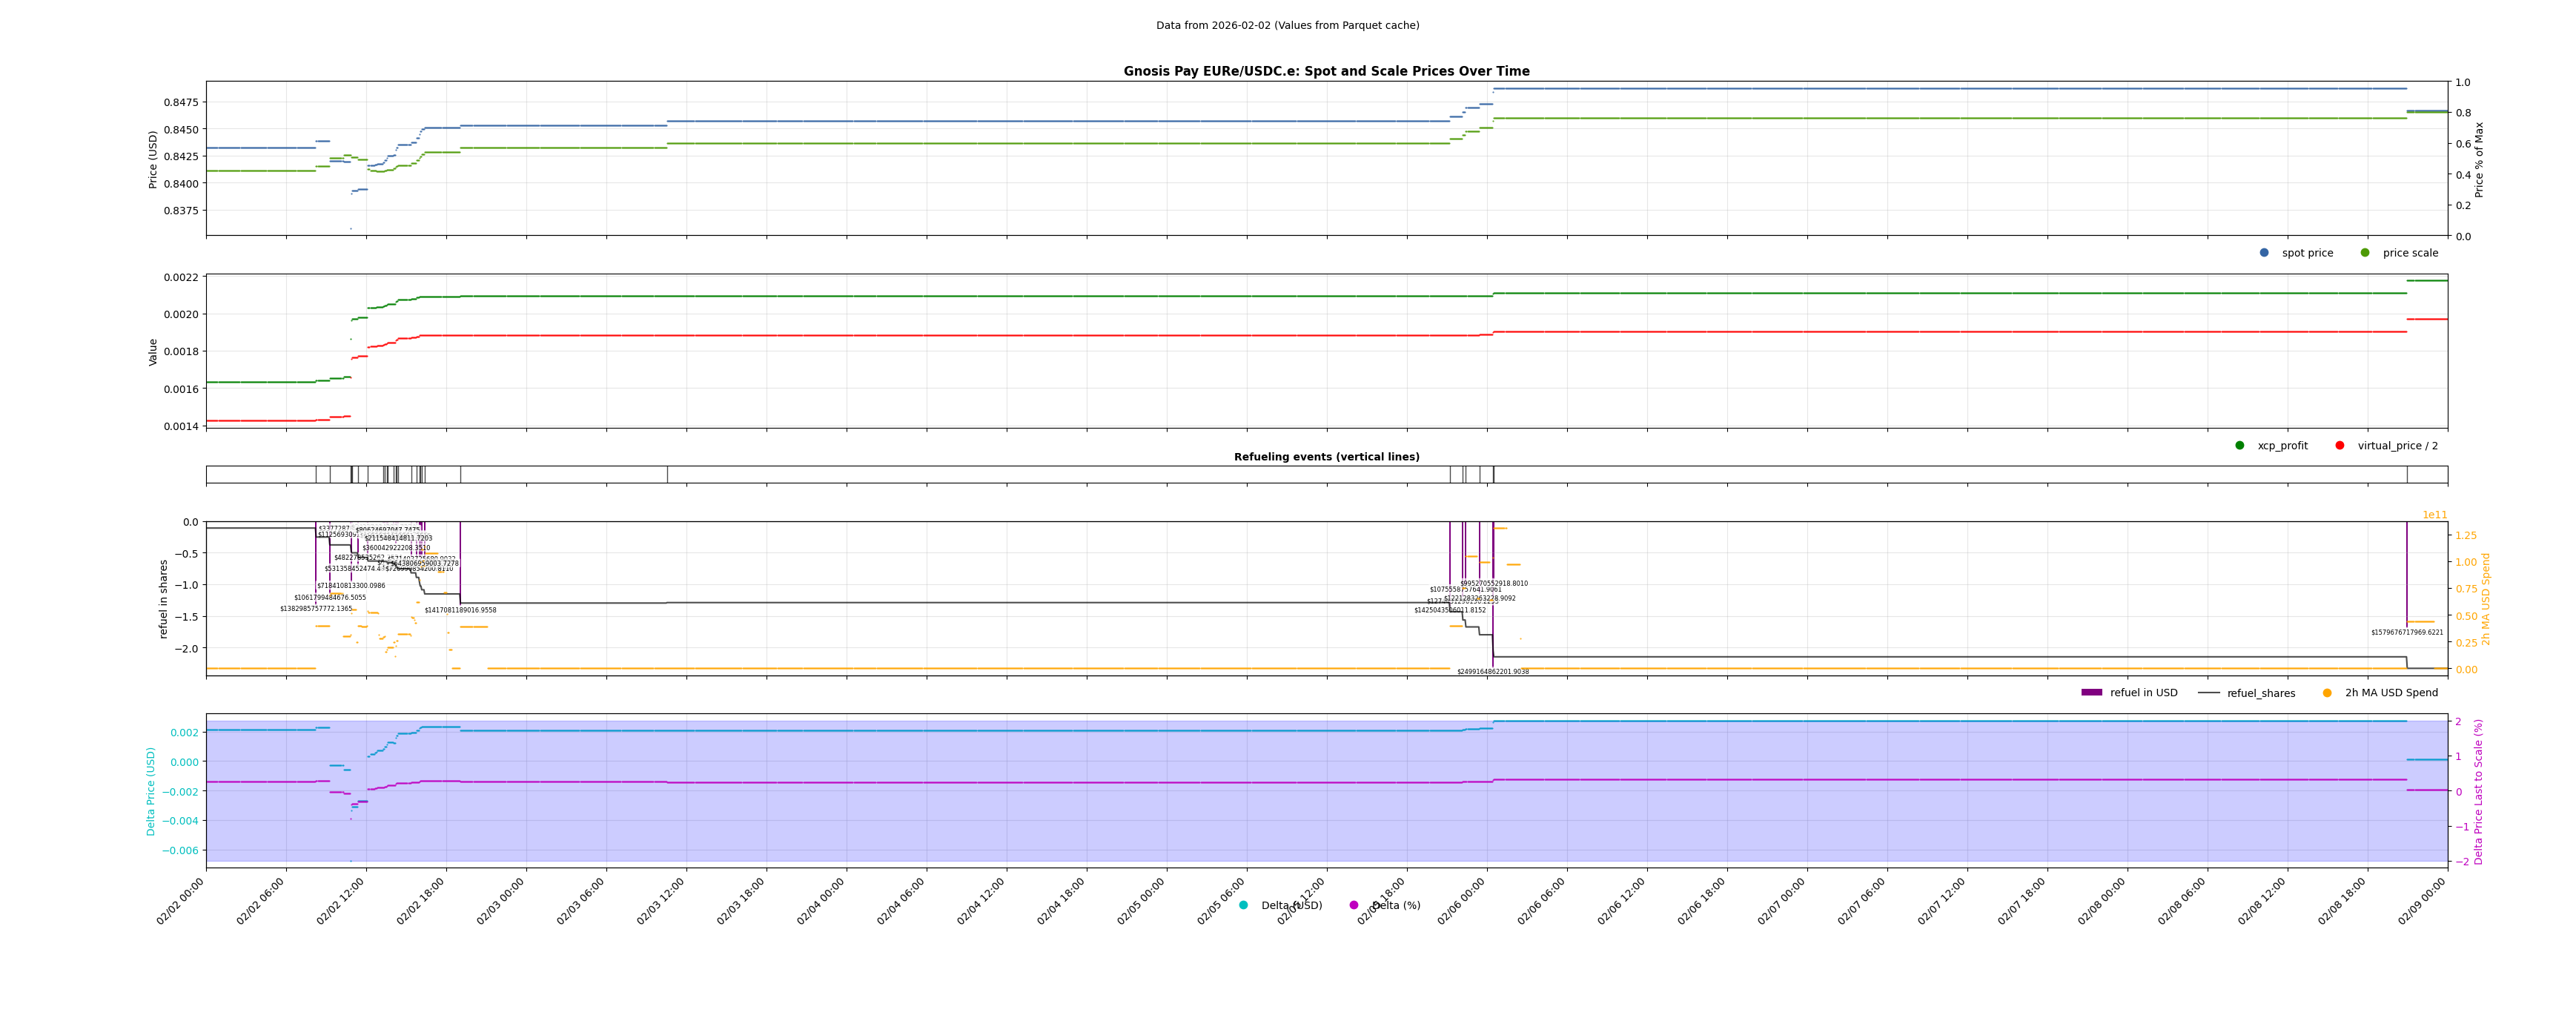The image size is (2576, 1021).
Task: Click the Delta Price Last to Scale (%) label
Action: coord(2478,792)
